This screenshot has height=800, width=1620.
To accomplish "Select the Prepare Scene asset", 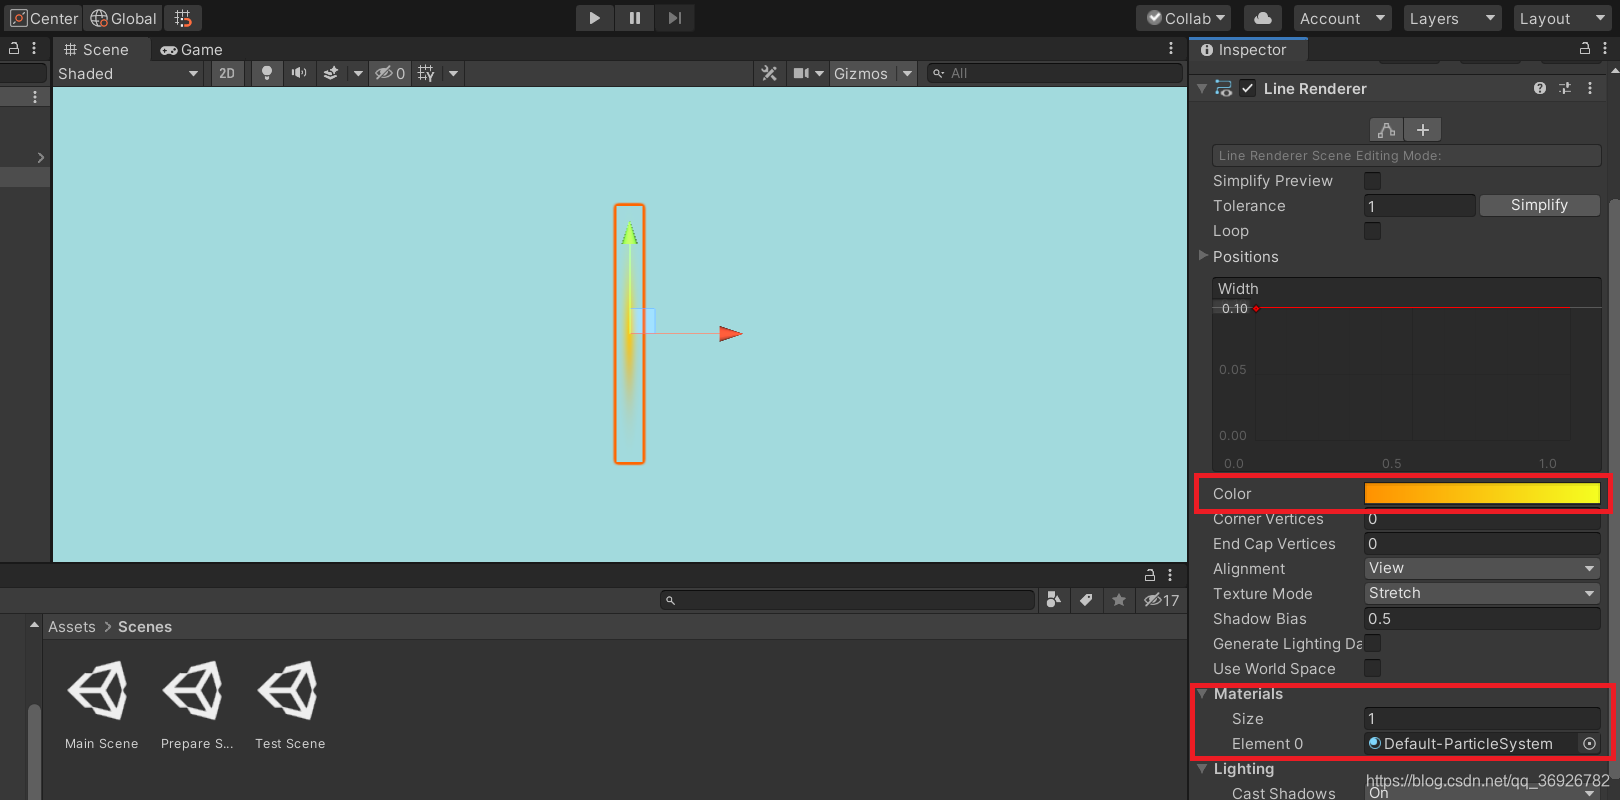I will 196,704.
